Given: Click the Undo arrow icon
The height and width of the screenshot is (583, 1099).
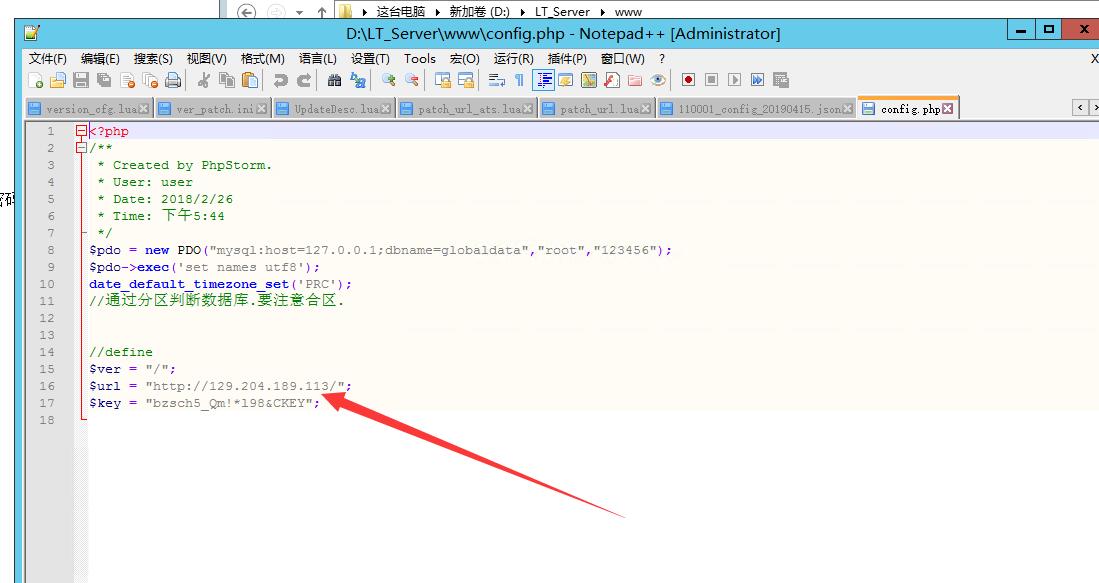Looking at the screenshot, I should coord(281,81).
